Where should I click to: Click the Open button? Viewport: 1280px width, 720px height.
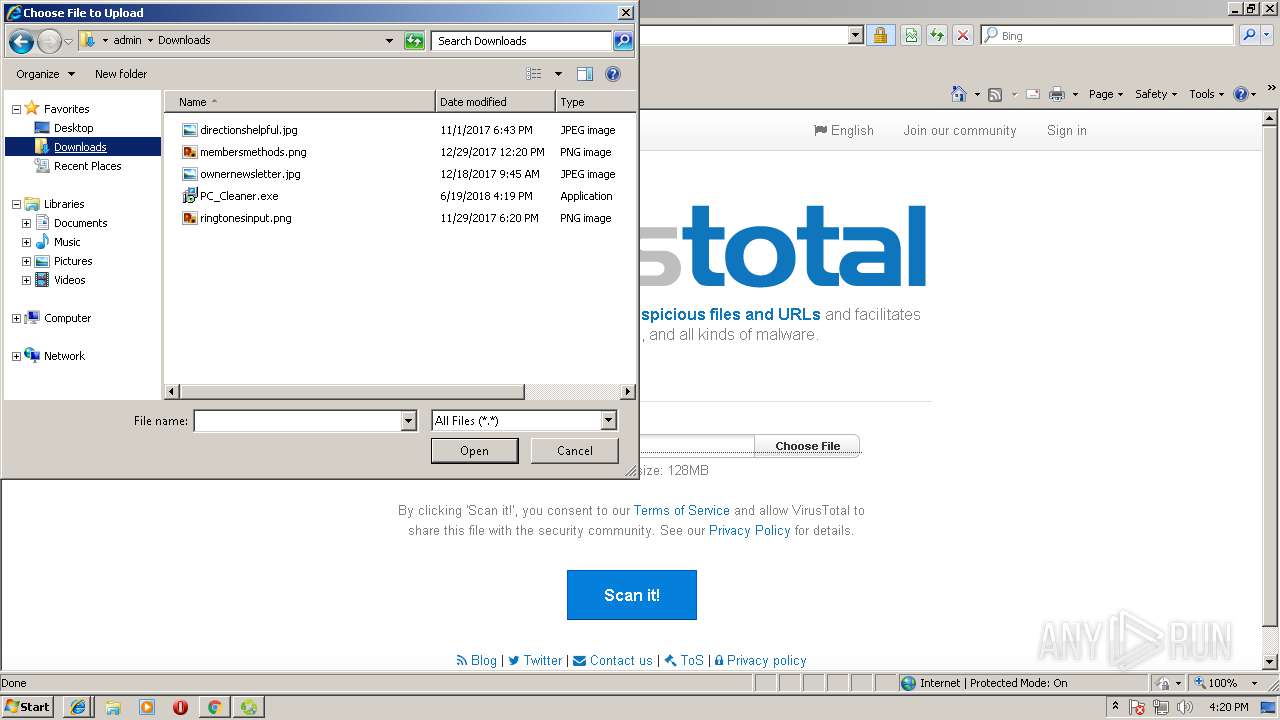(x=474, y=451)
